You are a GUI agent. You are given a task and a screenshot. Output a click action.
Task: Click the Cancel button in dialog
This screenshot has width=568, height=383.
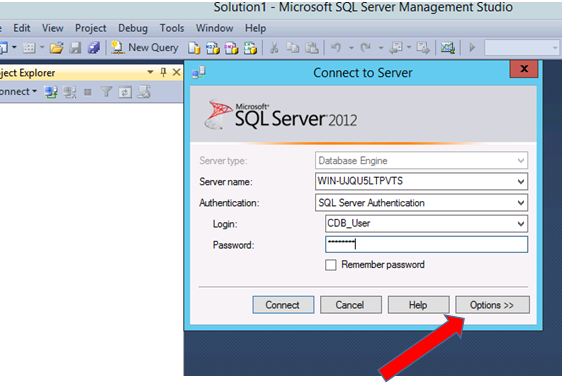pyautogui.click(x=350, y=305)
